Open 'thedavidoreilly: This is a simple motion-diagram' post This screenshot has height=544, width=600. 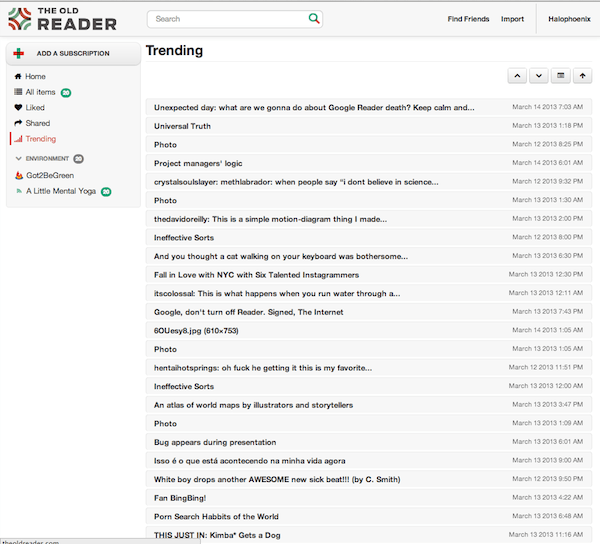(x=368, y=219)
